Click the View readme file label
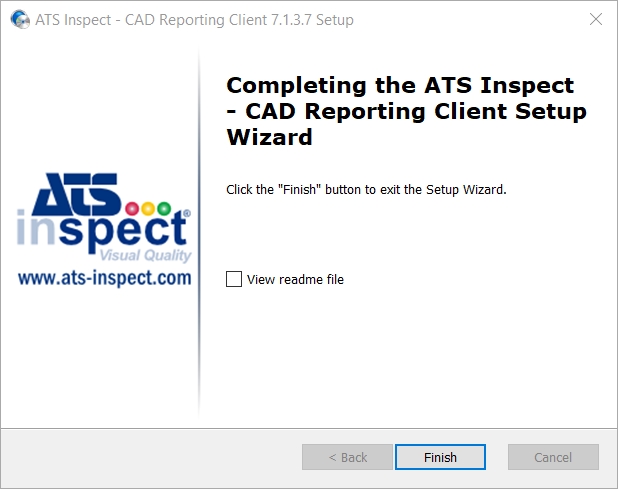The image size is (618, 489). pos(295,279)
